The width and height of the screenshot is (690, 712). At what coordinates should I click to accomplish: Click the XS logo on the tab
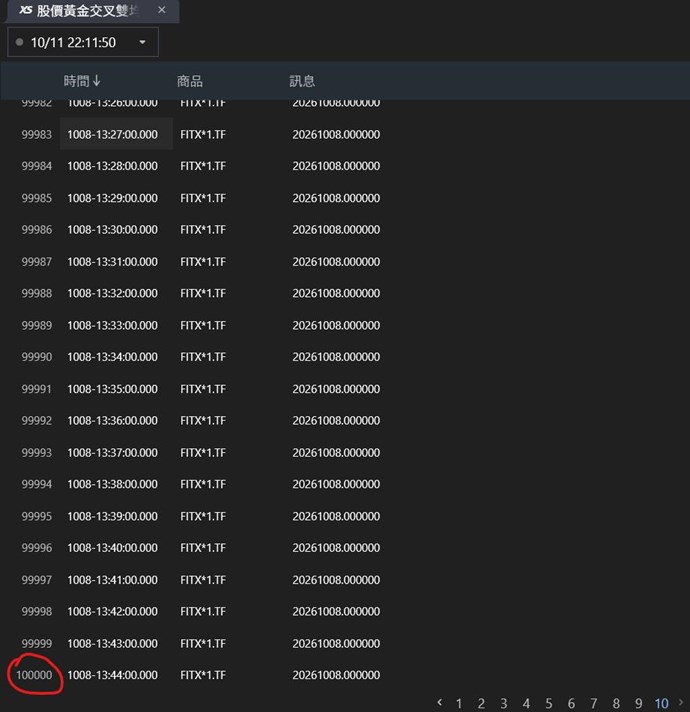point(25,10)
